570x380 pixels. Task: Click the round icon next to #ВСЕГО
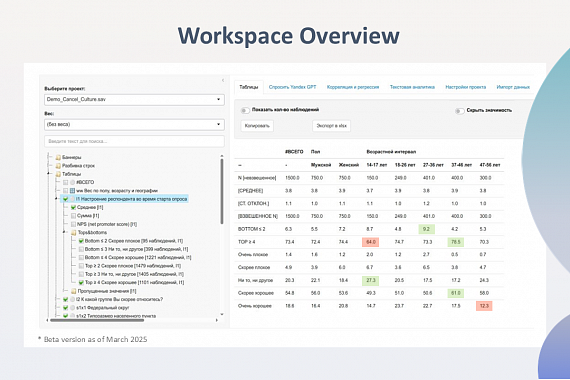click(x=72, y=183)
